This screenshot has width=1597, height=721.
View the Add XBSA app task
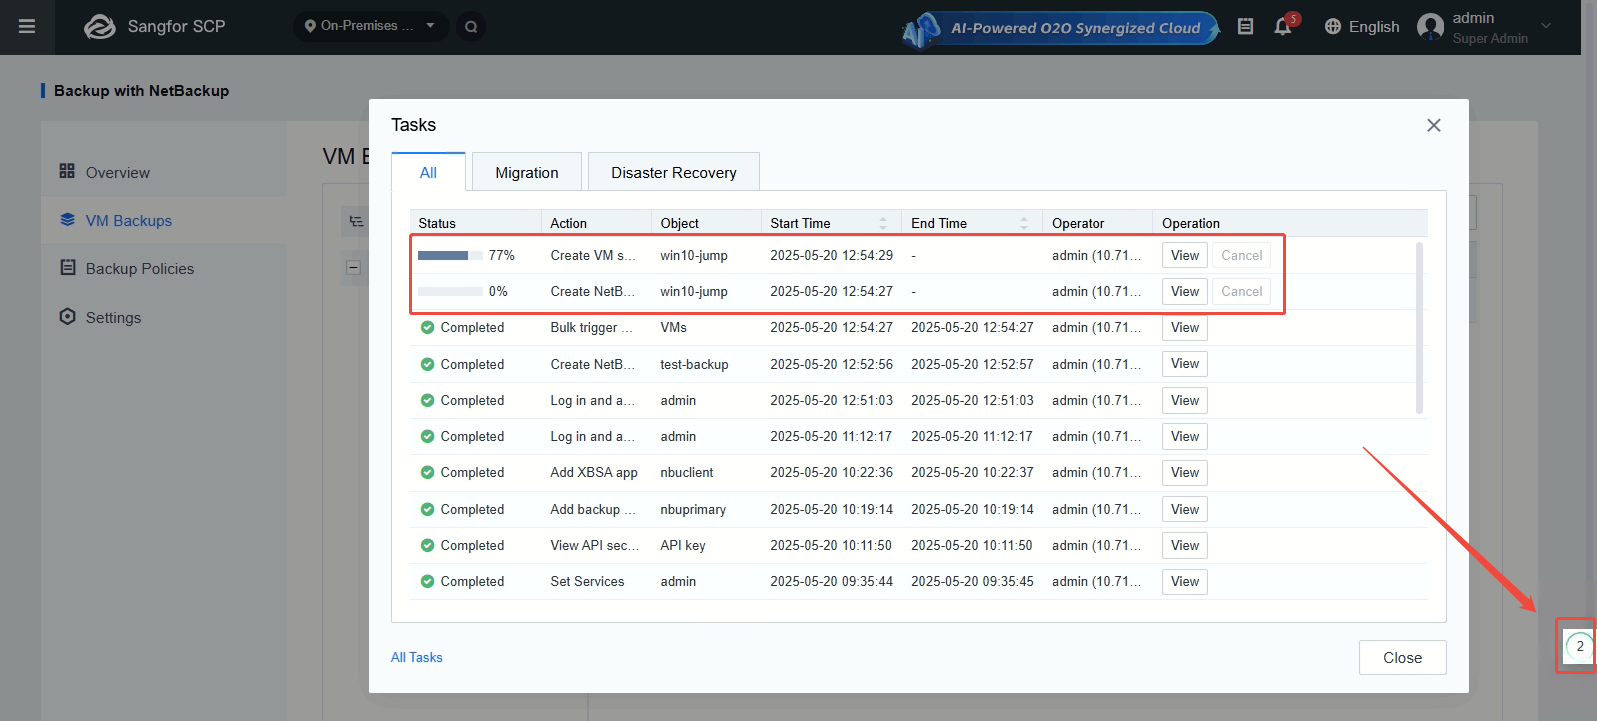1185,472
